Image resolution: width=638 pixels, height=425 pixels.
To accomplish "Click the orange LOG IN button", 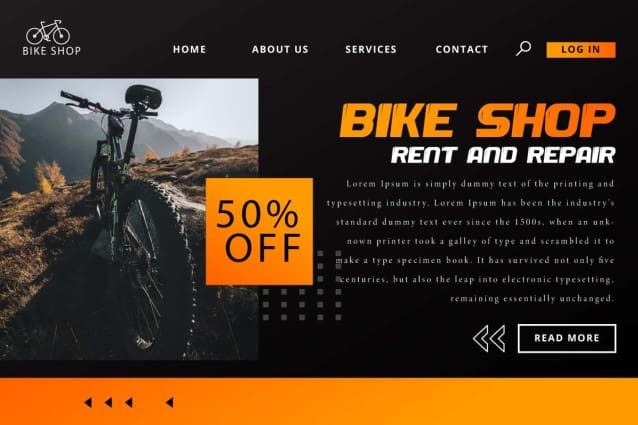I will click(581, 50).
